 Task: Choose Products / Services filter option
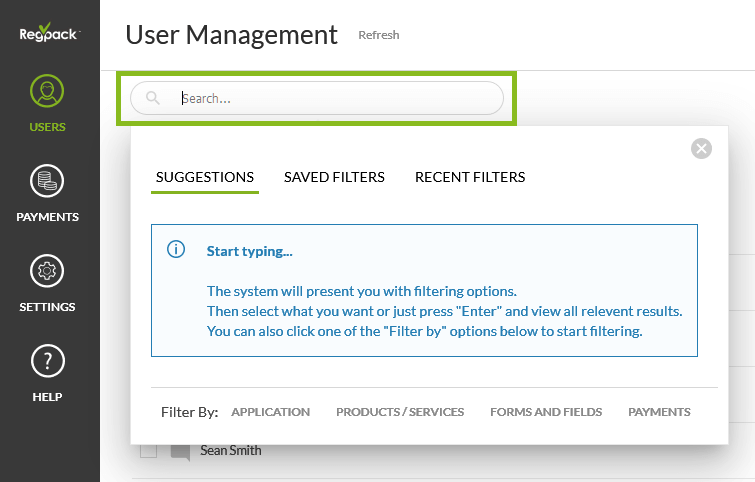(x=400, y=412)
